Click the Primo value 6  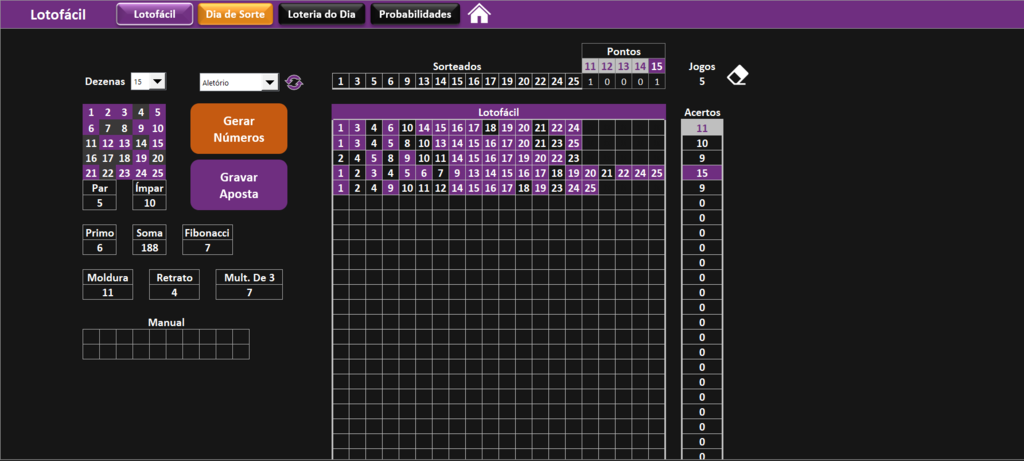click(x=100, y=247)
